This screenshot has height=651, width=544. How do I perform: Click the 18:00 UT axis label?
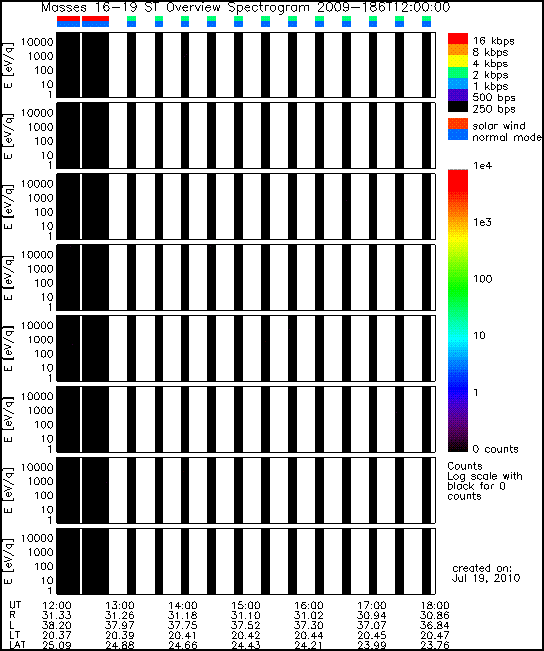[x=434, y=606]
